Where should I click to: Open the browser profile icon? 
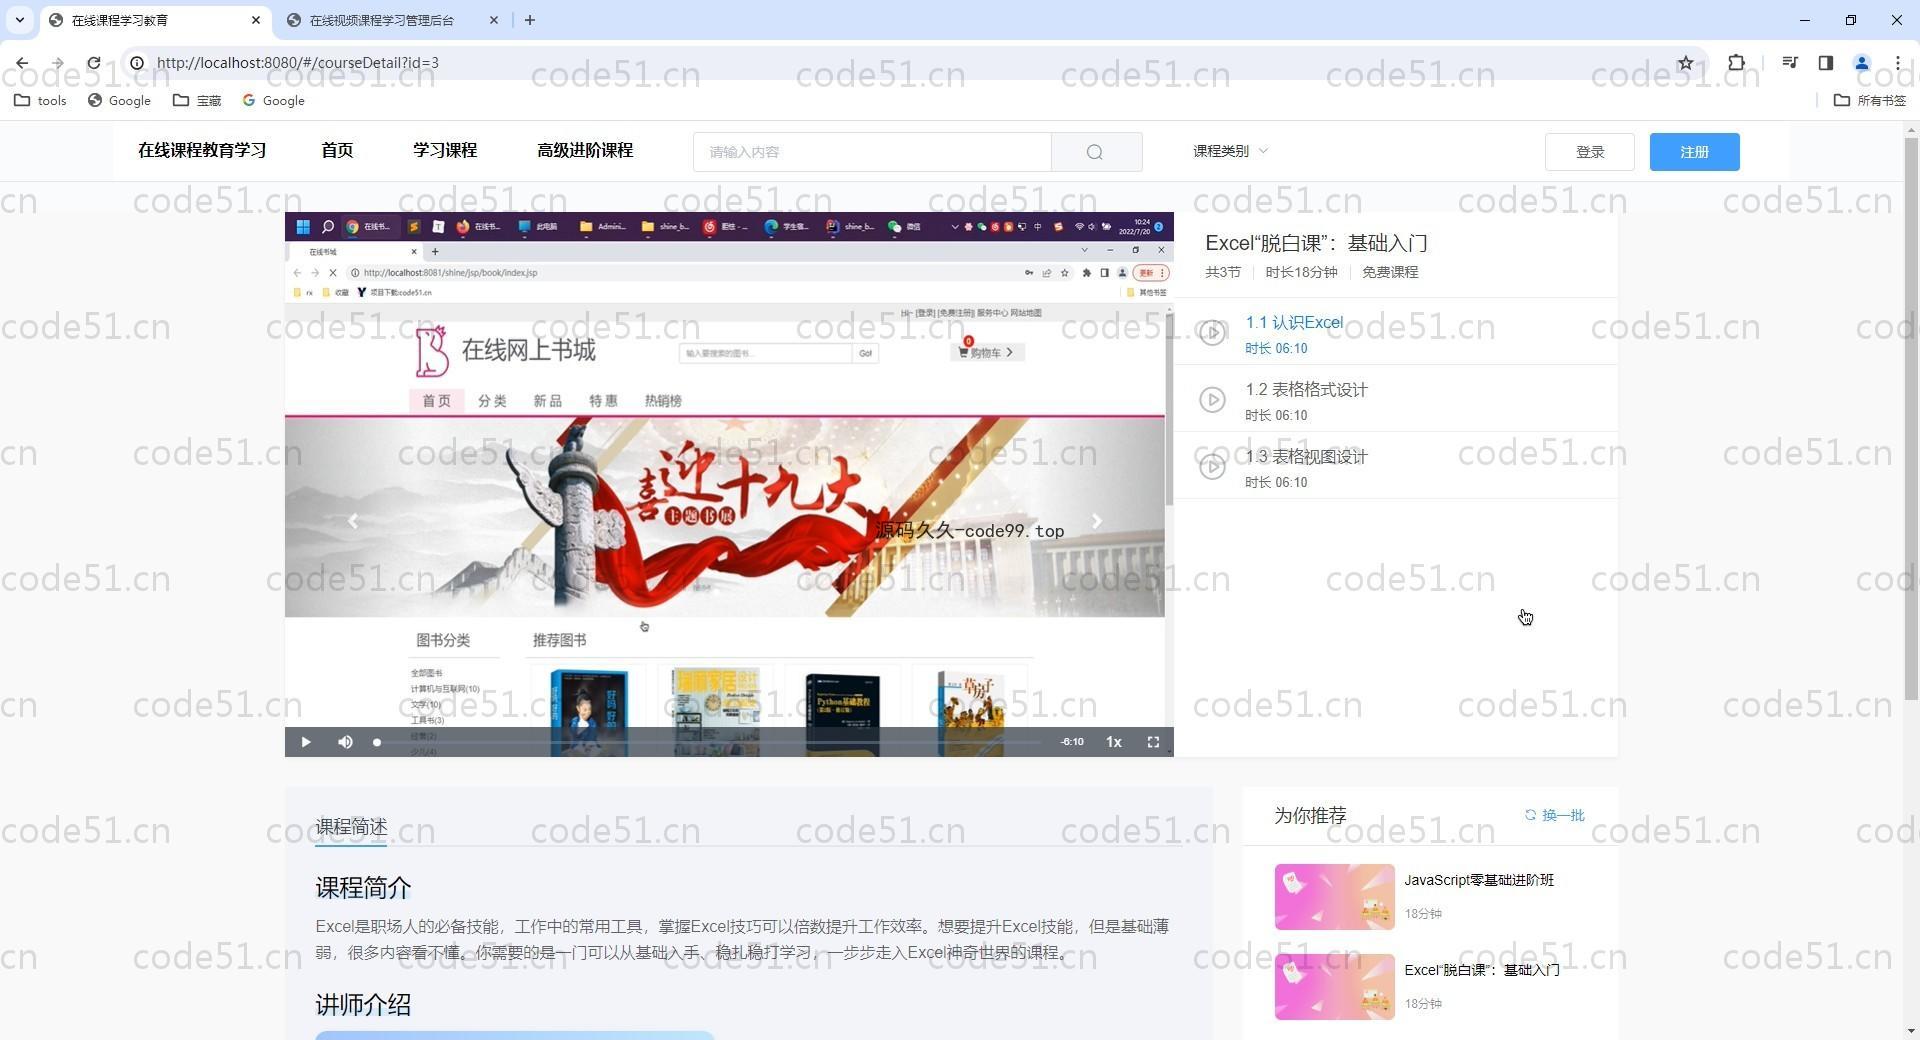pos(1862,63)
